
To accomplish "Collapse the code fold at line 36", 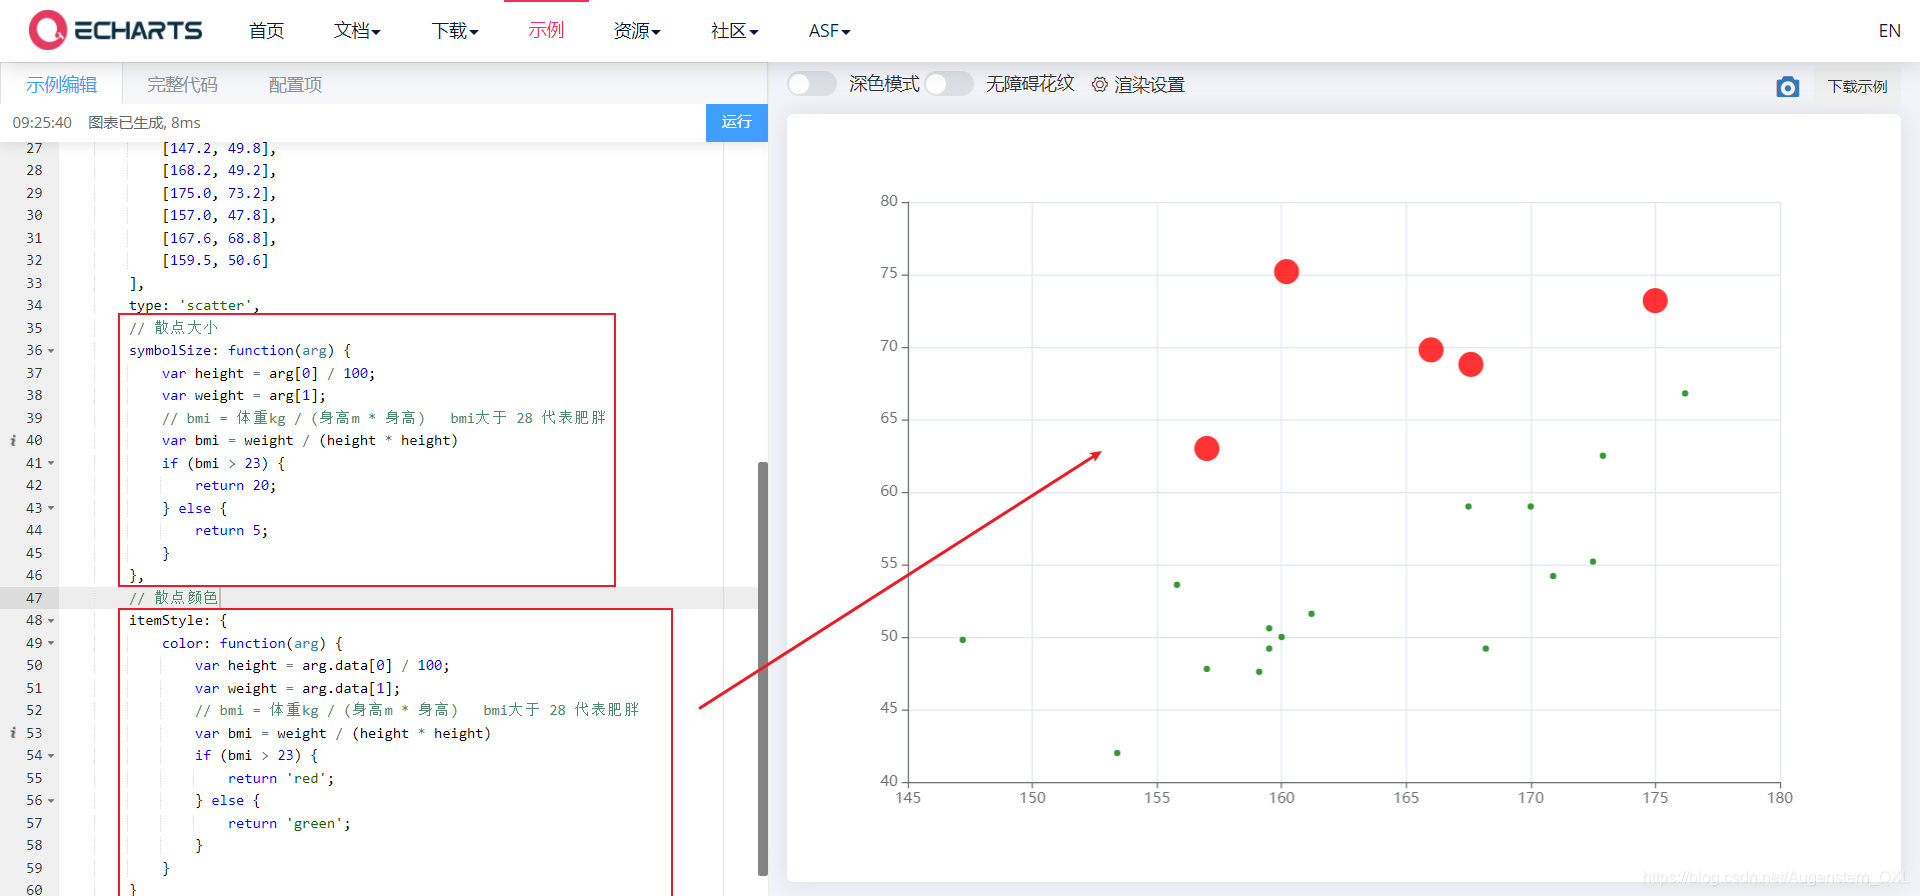I will 51,351.
